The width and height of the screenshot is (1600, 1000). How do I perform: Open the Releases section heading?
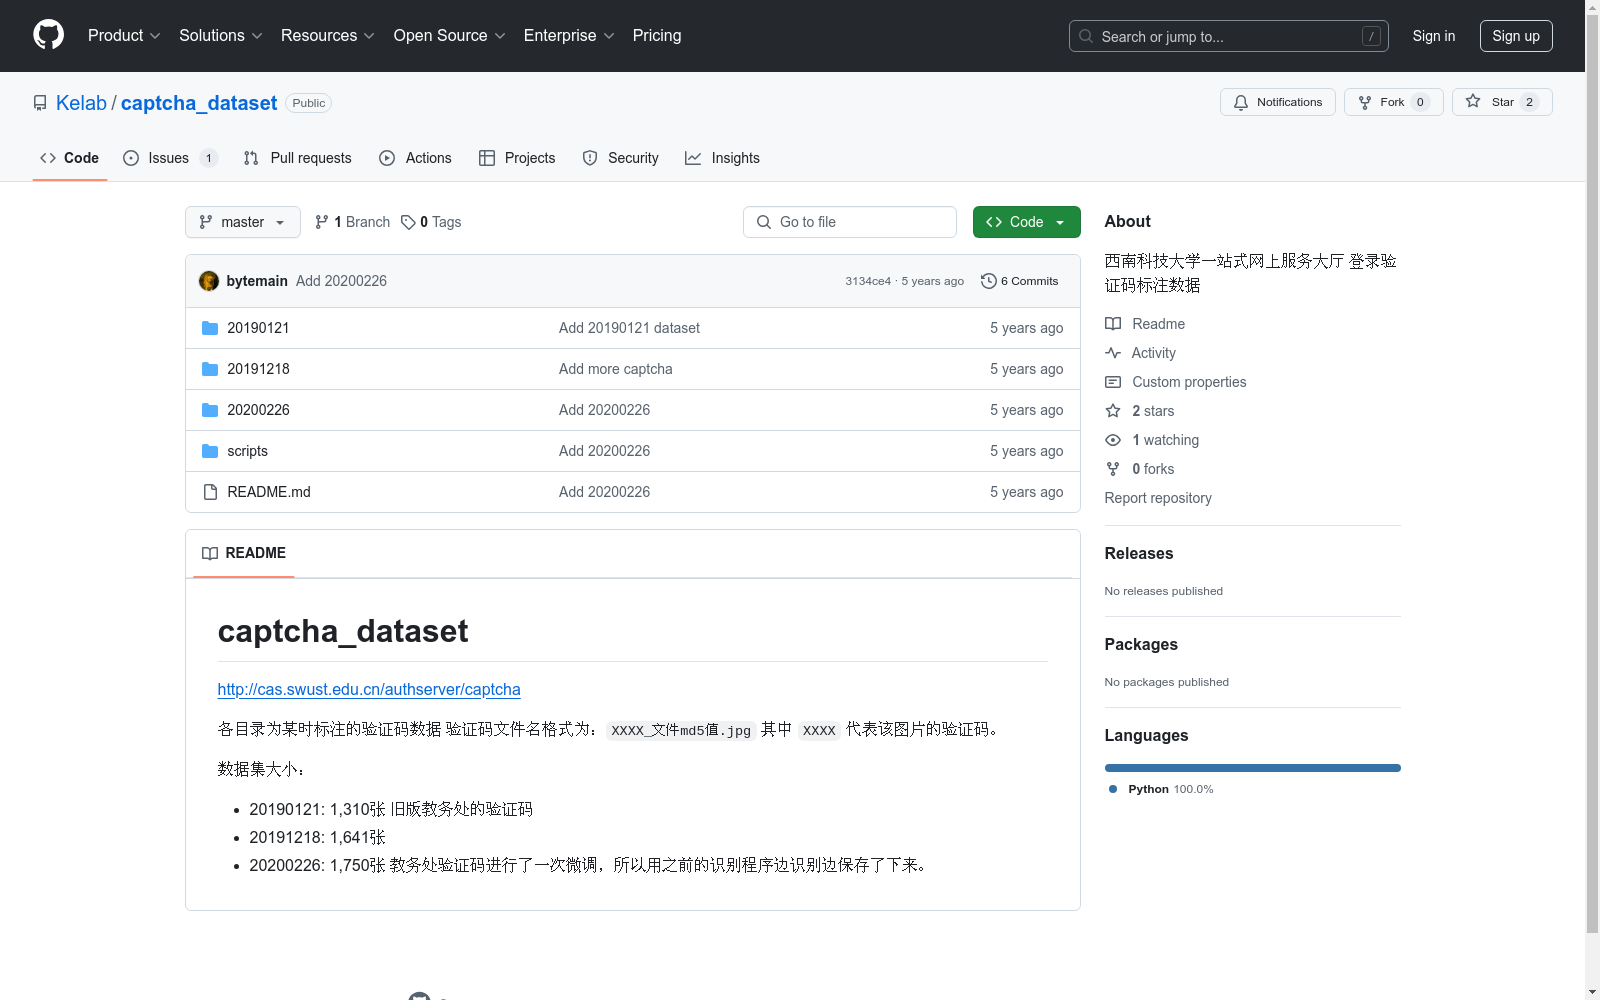(1139, 553)
